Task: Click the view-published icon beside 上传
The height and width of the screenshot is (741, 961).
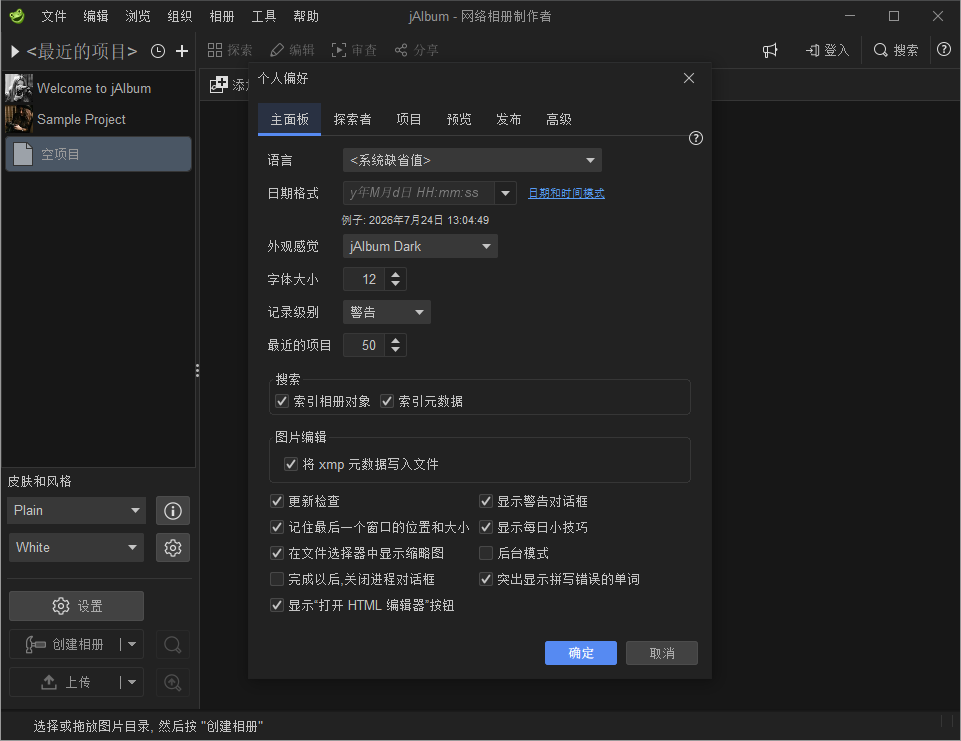Action: 173,682
